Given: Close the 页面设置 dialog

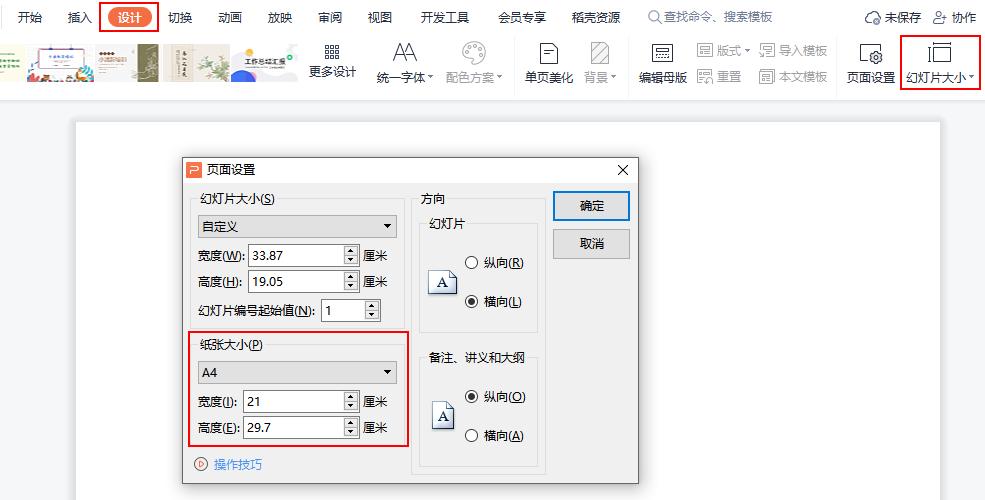Looking at the screenshot, I should tap(623, 170).
